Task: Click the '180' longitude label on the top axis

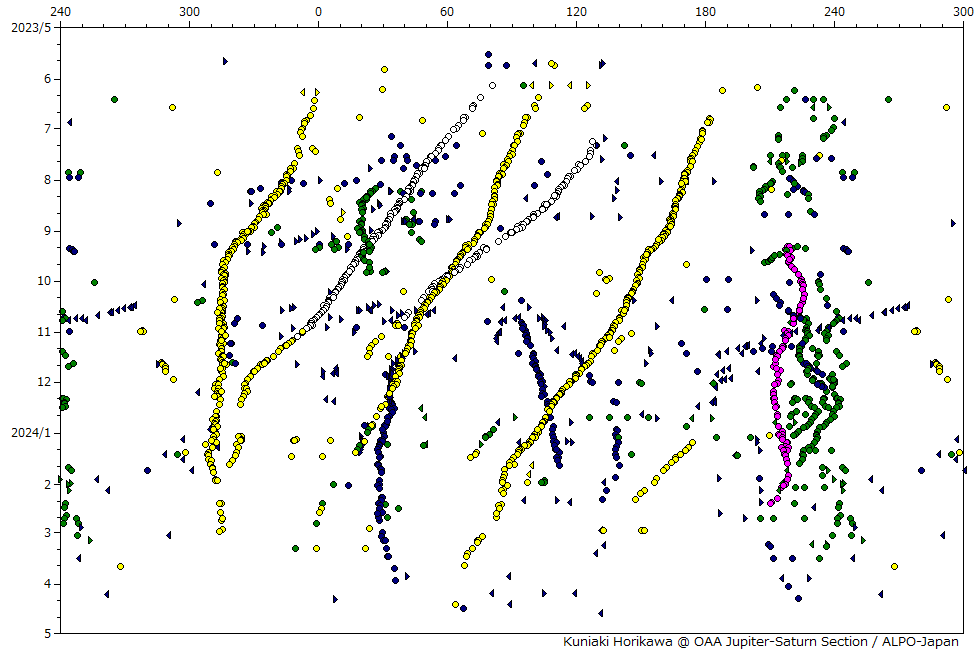Action: tap(706, 11)
